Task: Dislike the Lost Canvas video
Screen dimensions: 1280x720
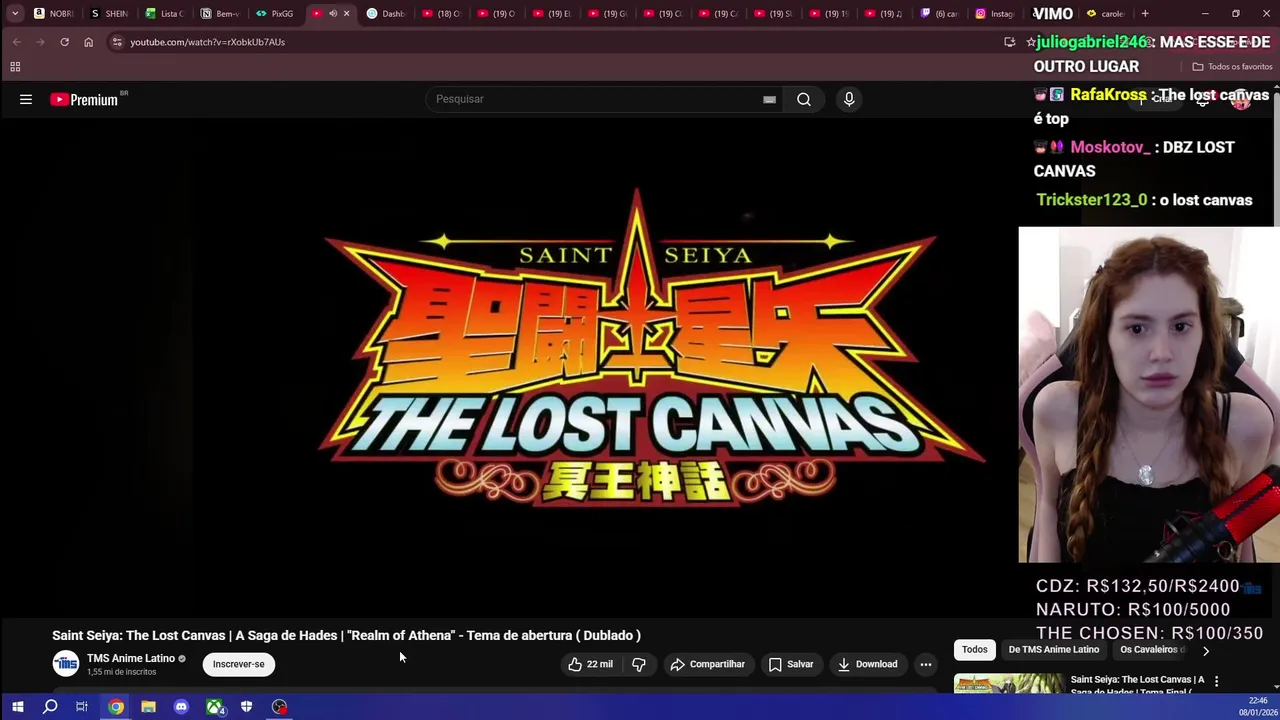Action: point(639,664)
